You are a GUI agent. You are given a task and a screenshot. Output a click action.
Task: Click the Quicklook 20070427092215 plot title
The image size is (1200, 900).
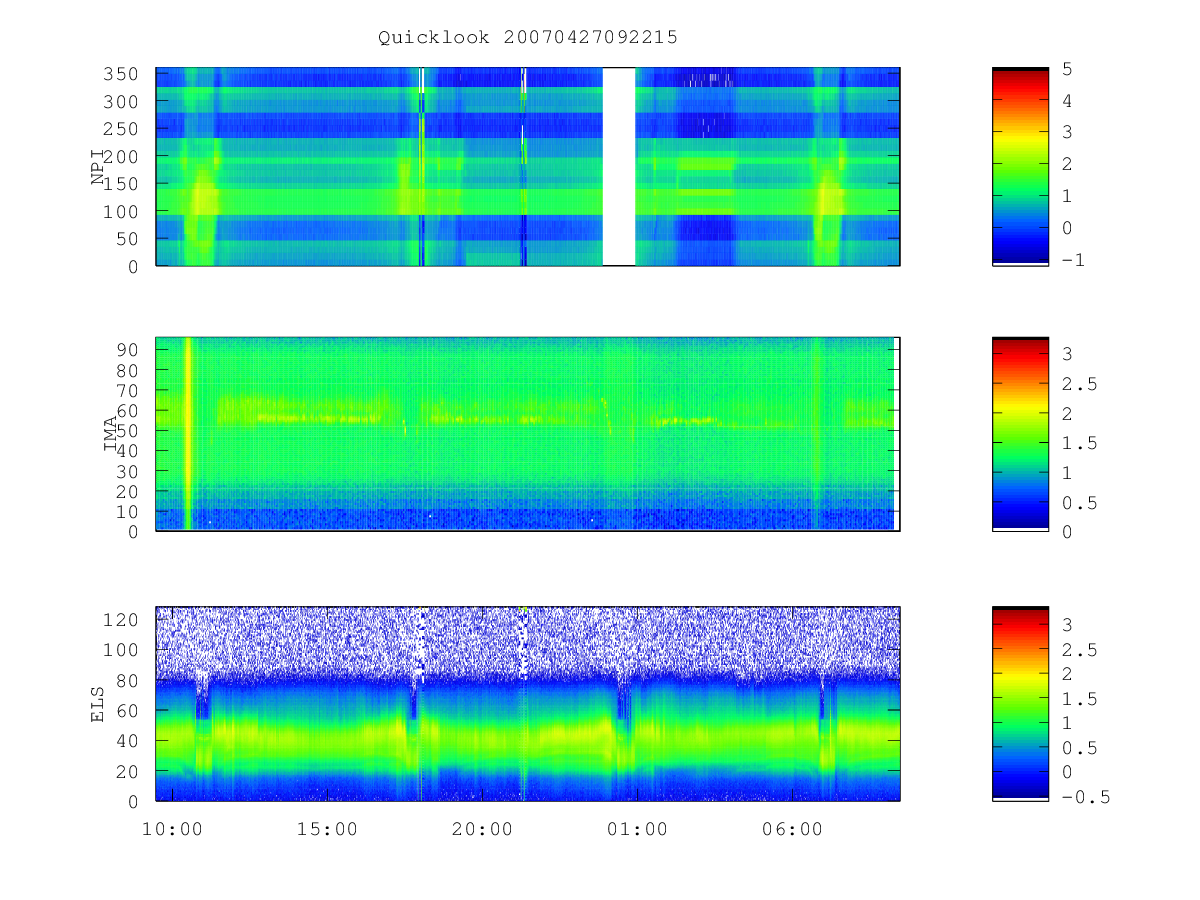(528, 37)
